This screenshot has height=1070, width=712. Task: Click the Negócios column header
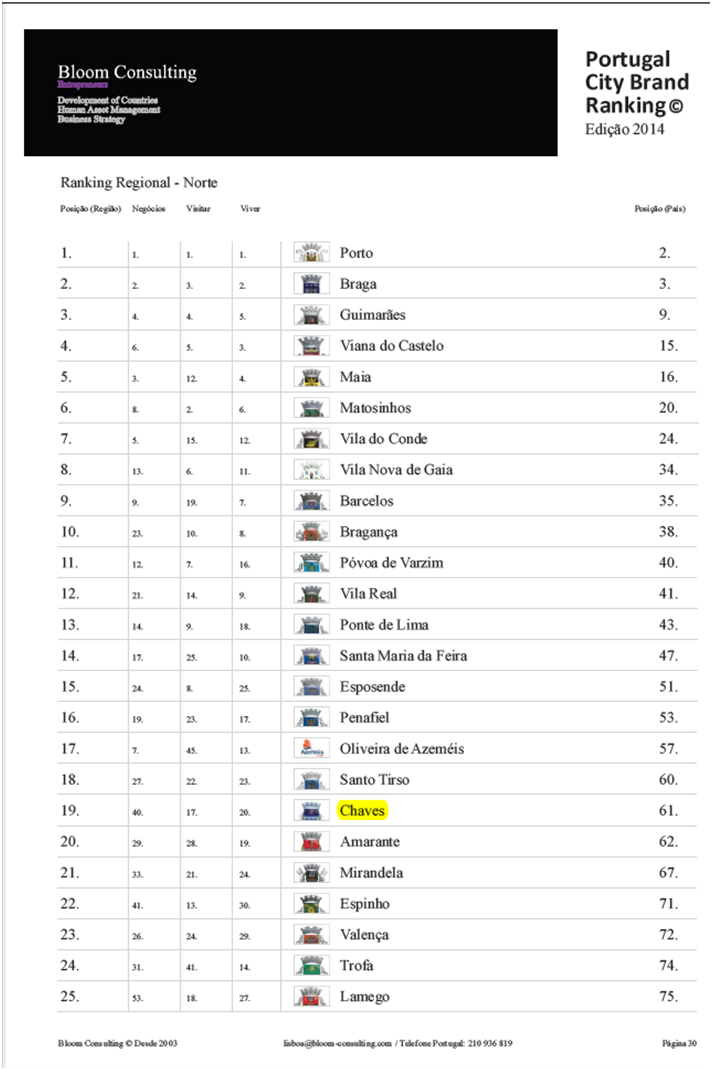pyautogui.click(x=148, y=209)
